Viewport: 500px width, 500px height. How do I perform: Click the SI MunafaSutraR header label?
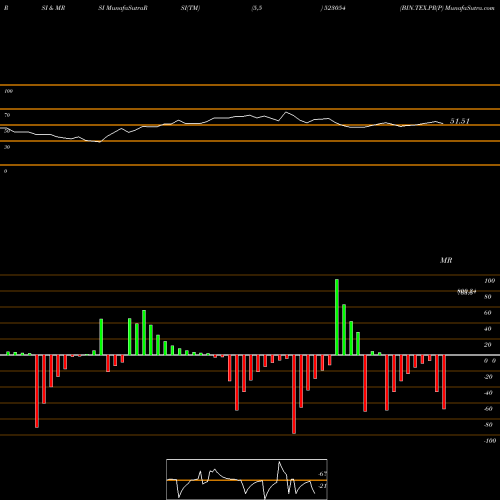(x=123, y=8)
